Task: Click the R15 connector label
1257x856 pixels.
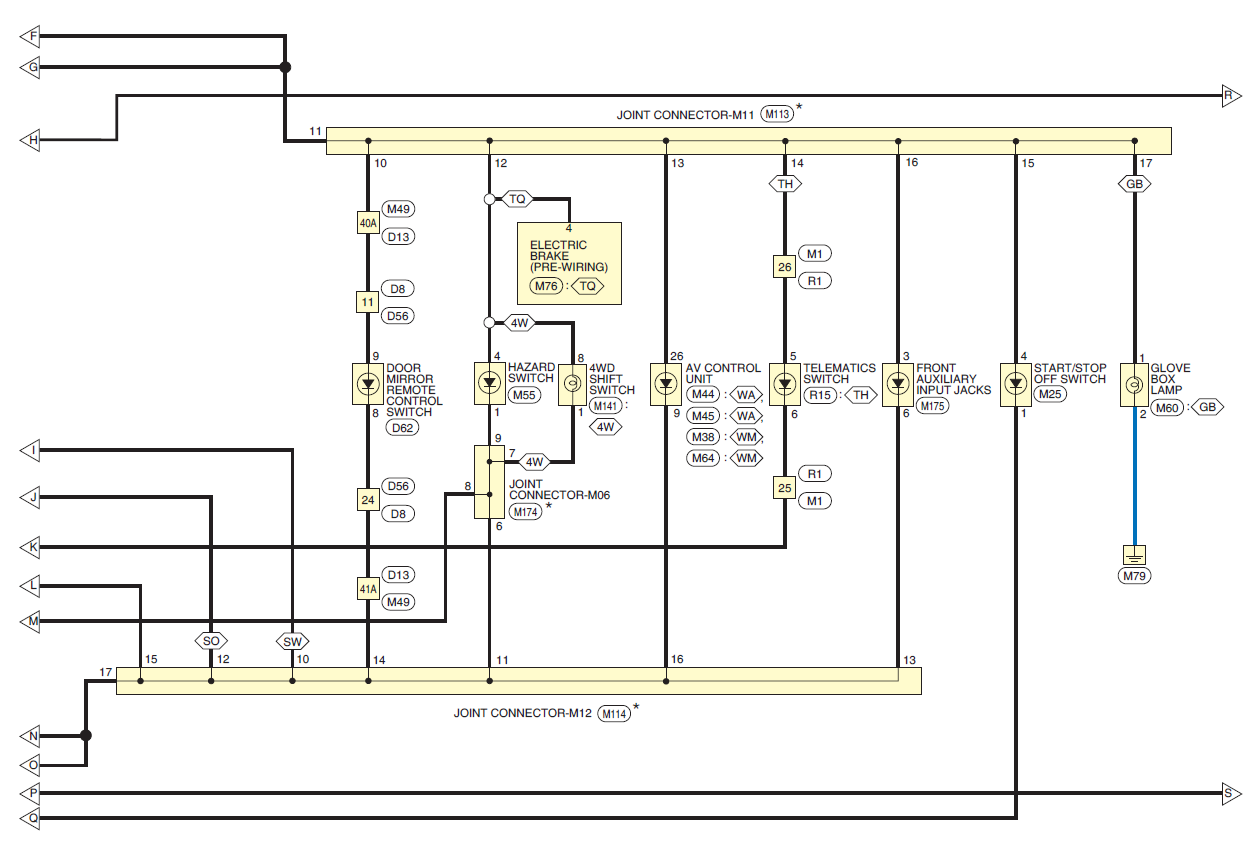Action: click(820, 395)
